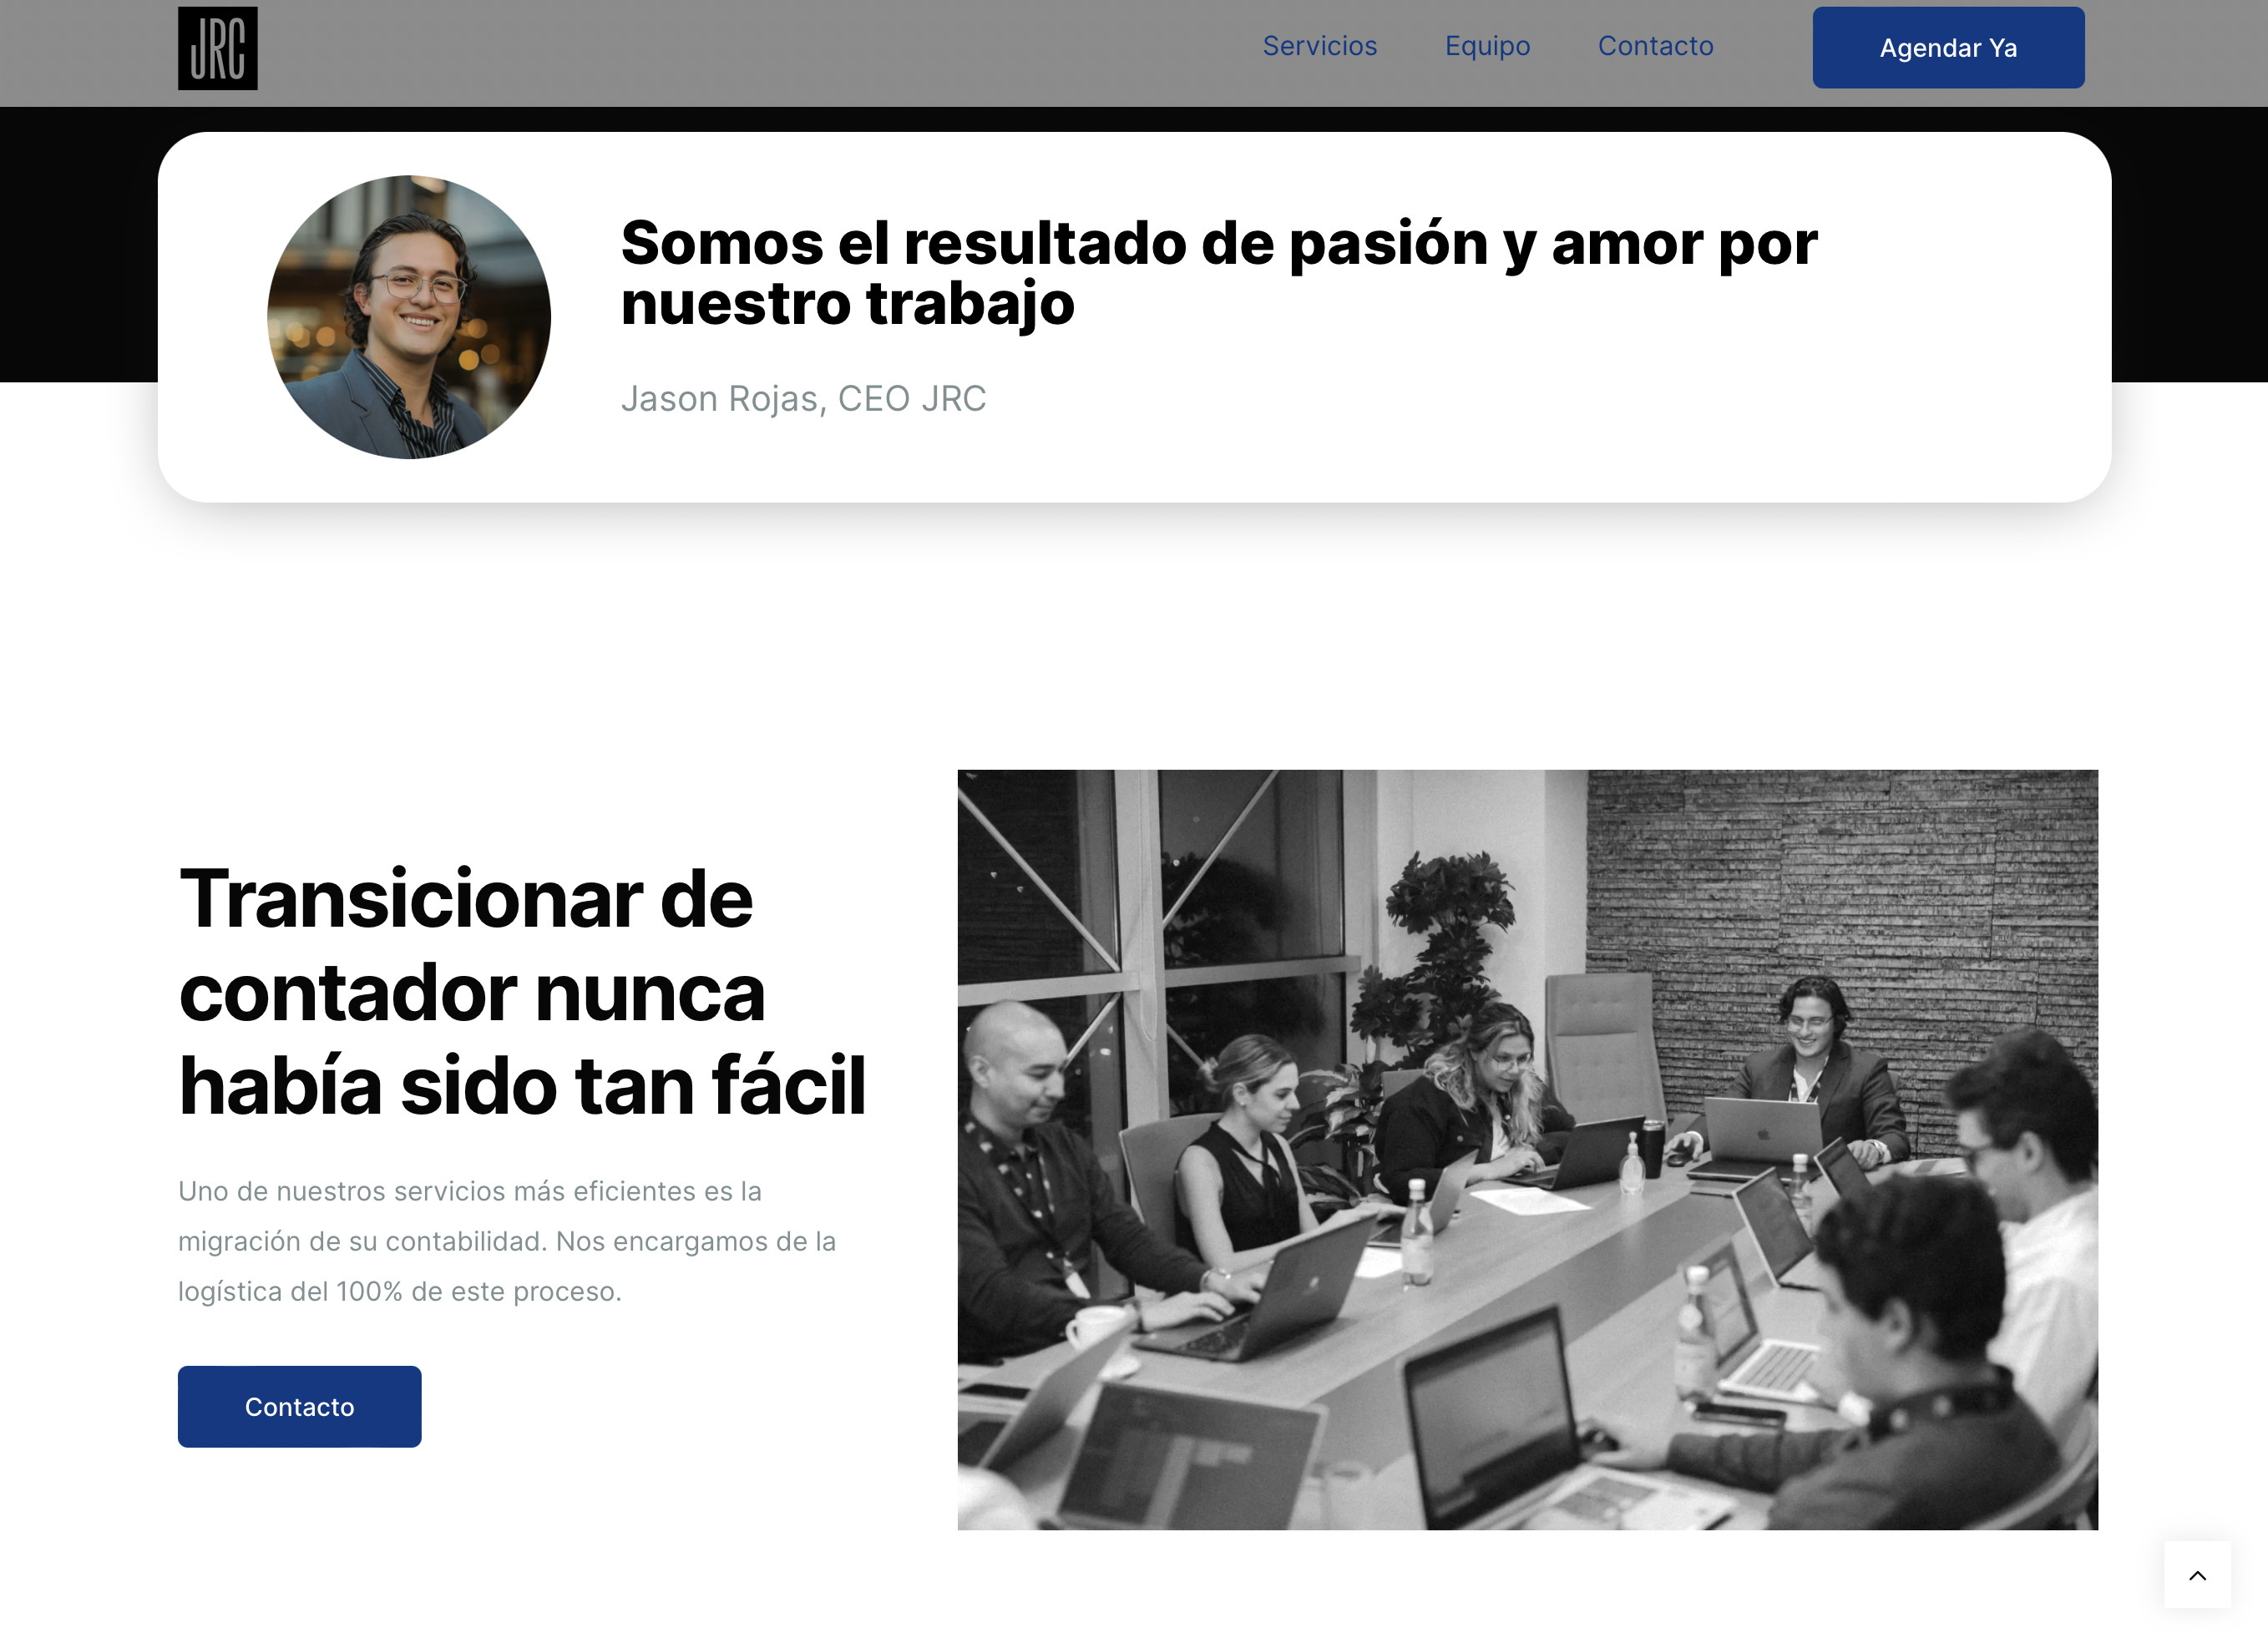Click the paragraph about migración de contabilidad
The width and height of the screenshot is (2268, 1638).
click(507, 1241)
